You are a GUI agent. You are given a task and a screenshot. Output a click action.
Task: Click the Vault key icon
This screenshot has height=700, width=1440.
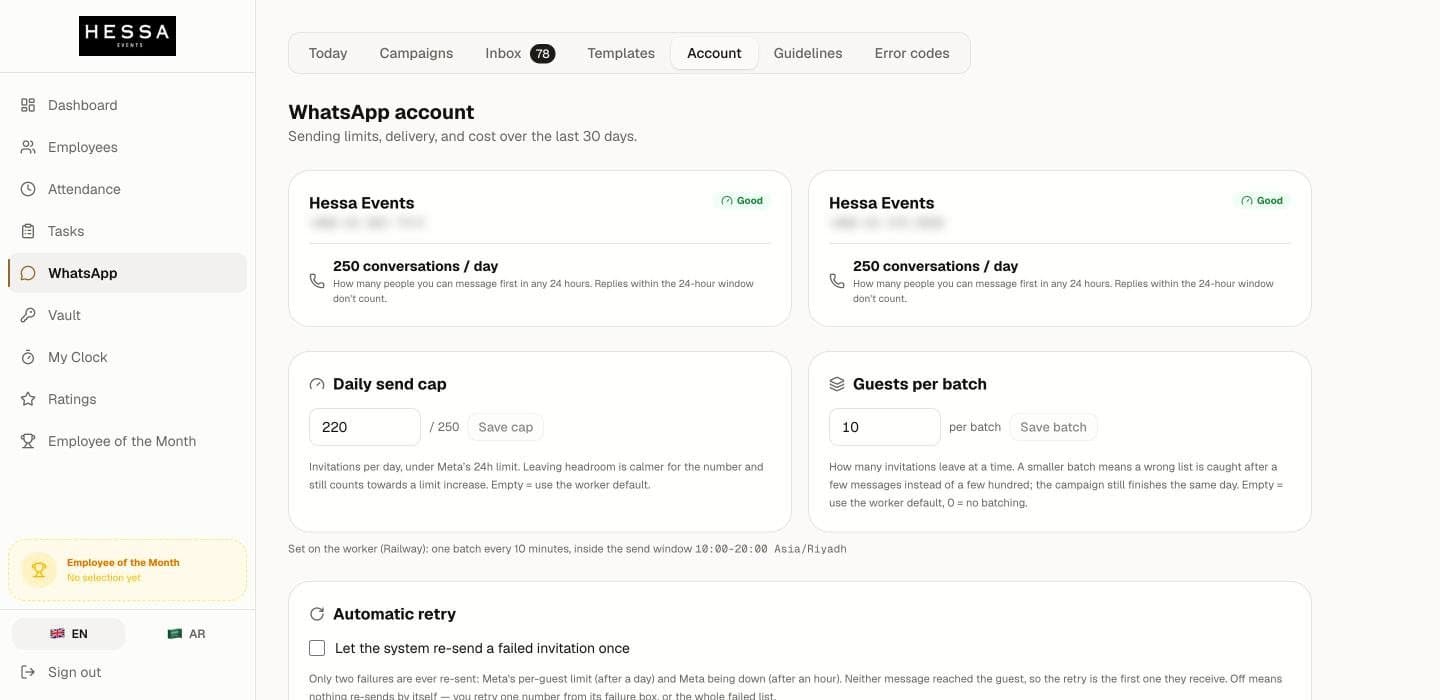28,315
